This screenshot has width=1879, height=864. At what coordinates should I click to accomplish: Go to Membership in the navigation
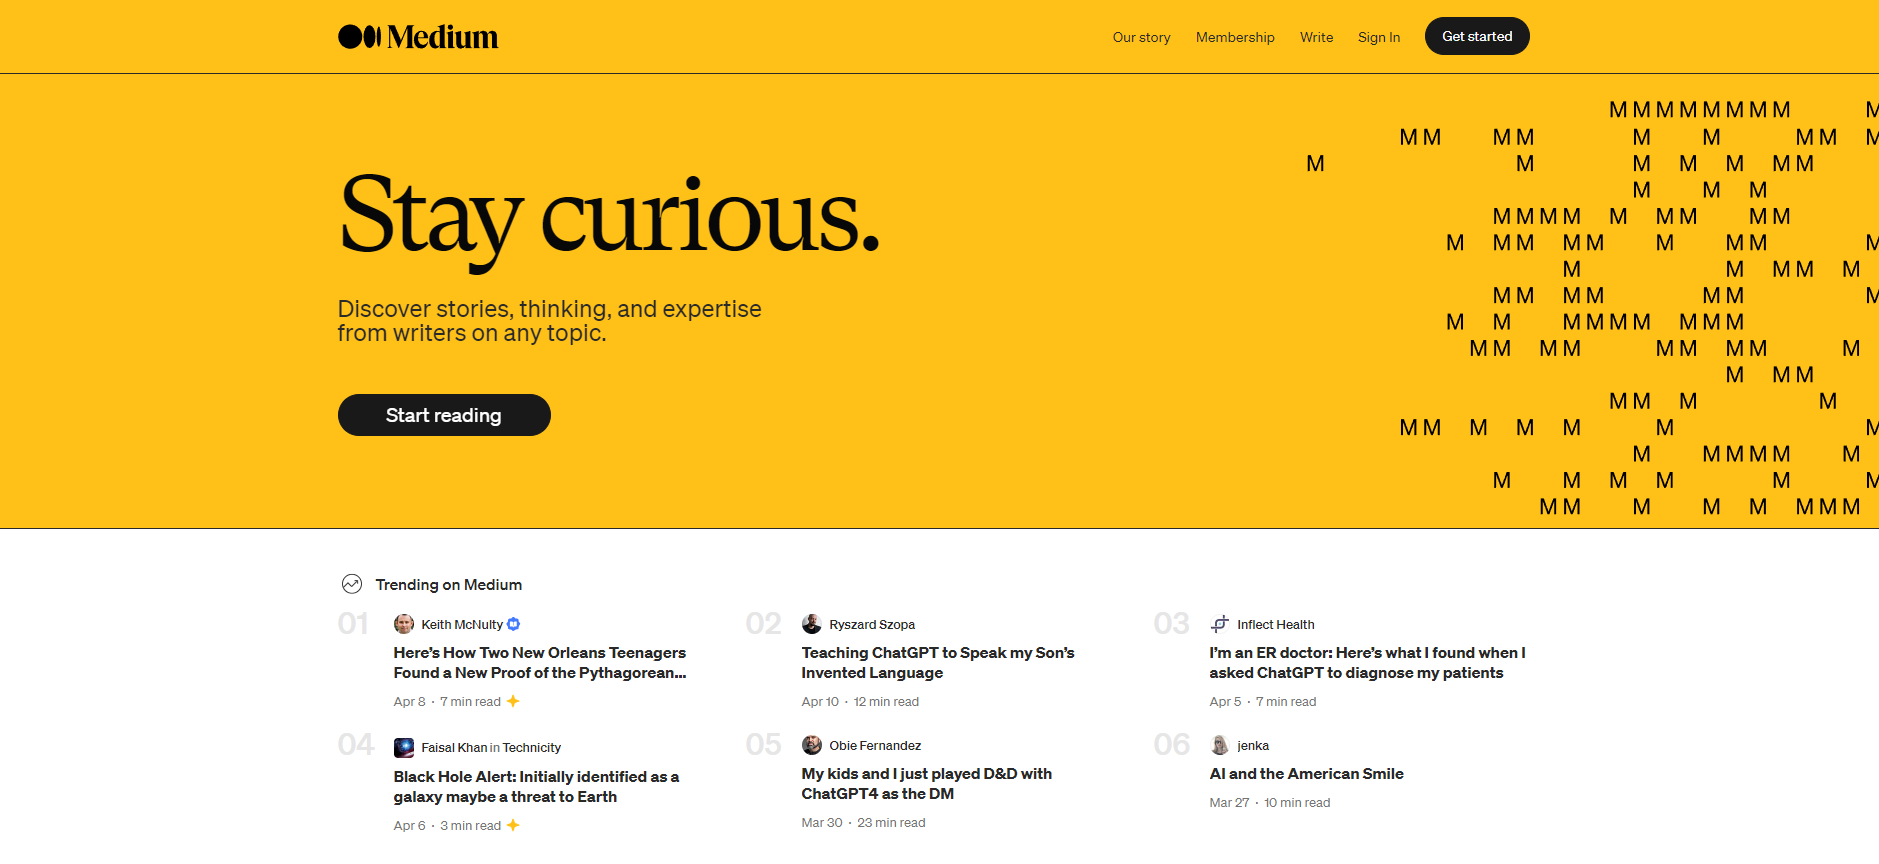coord(1235,37)
